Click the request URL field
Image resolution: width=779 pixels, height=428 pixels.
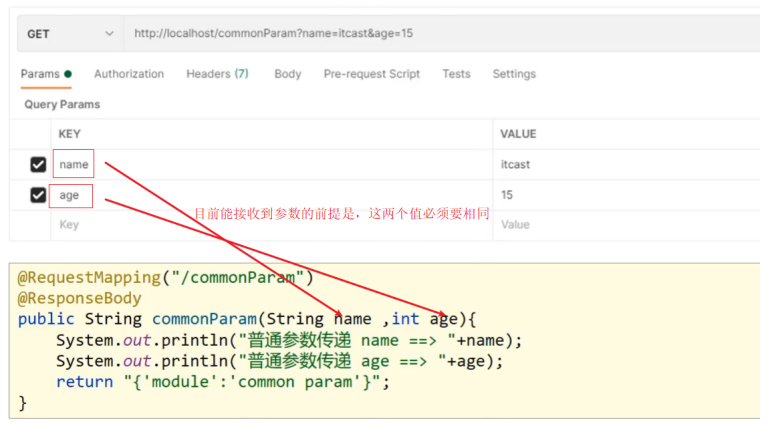pyautogui.click(x=442, y=34)
